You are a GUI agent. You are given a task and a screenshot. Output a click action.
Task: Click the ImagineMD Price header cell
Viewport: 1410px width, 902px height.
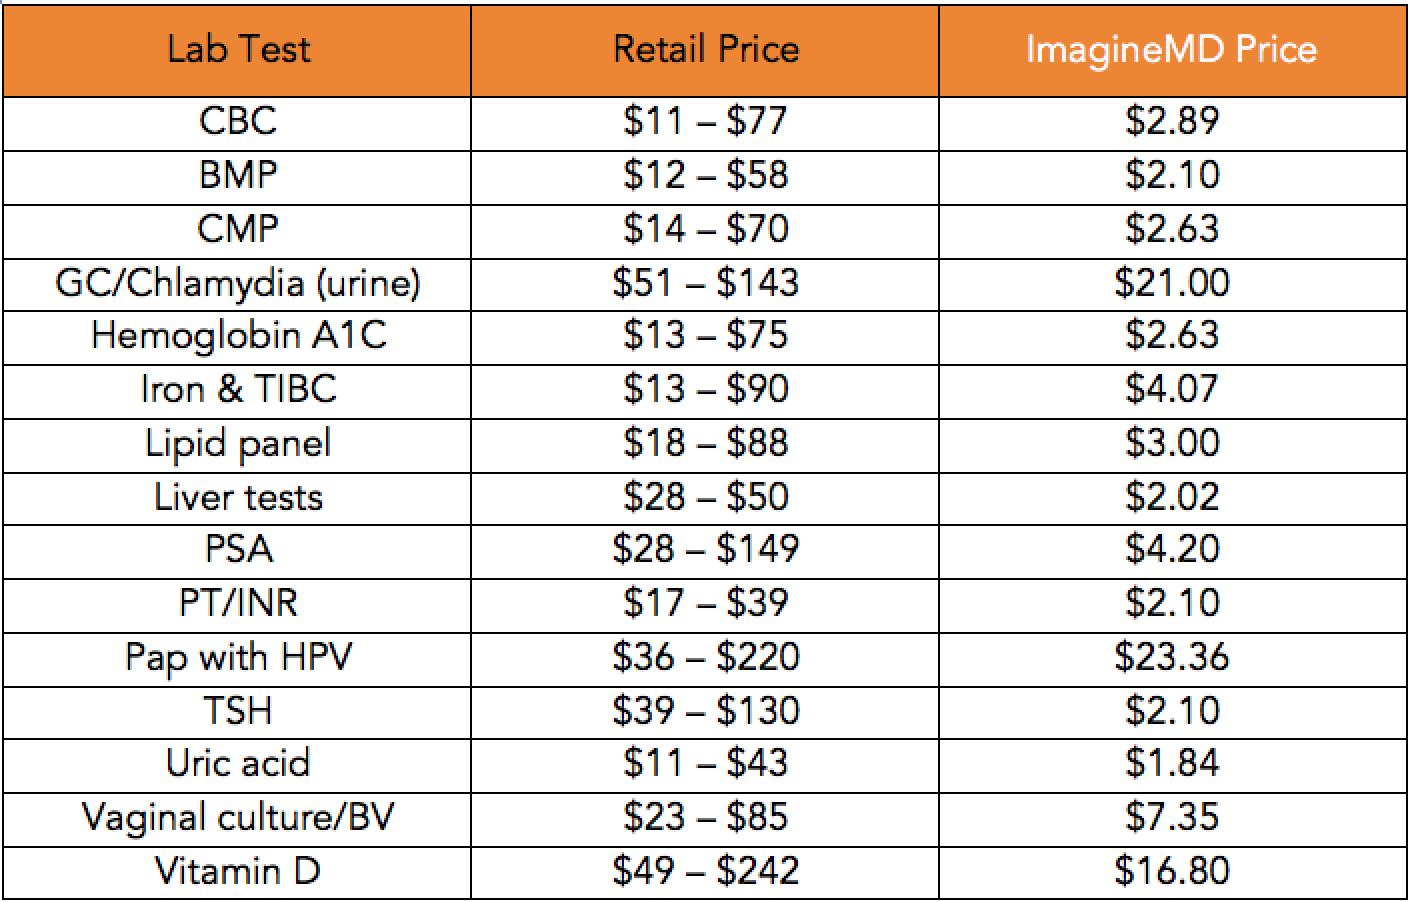click(1172, 49)
